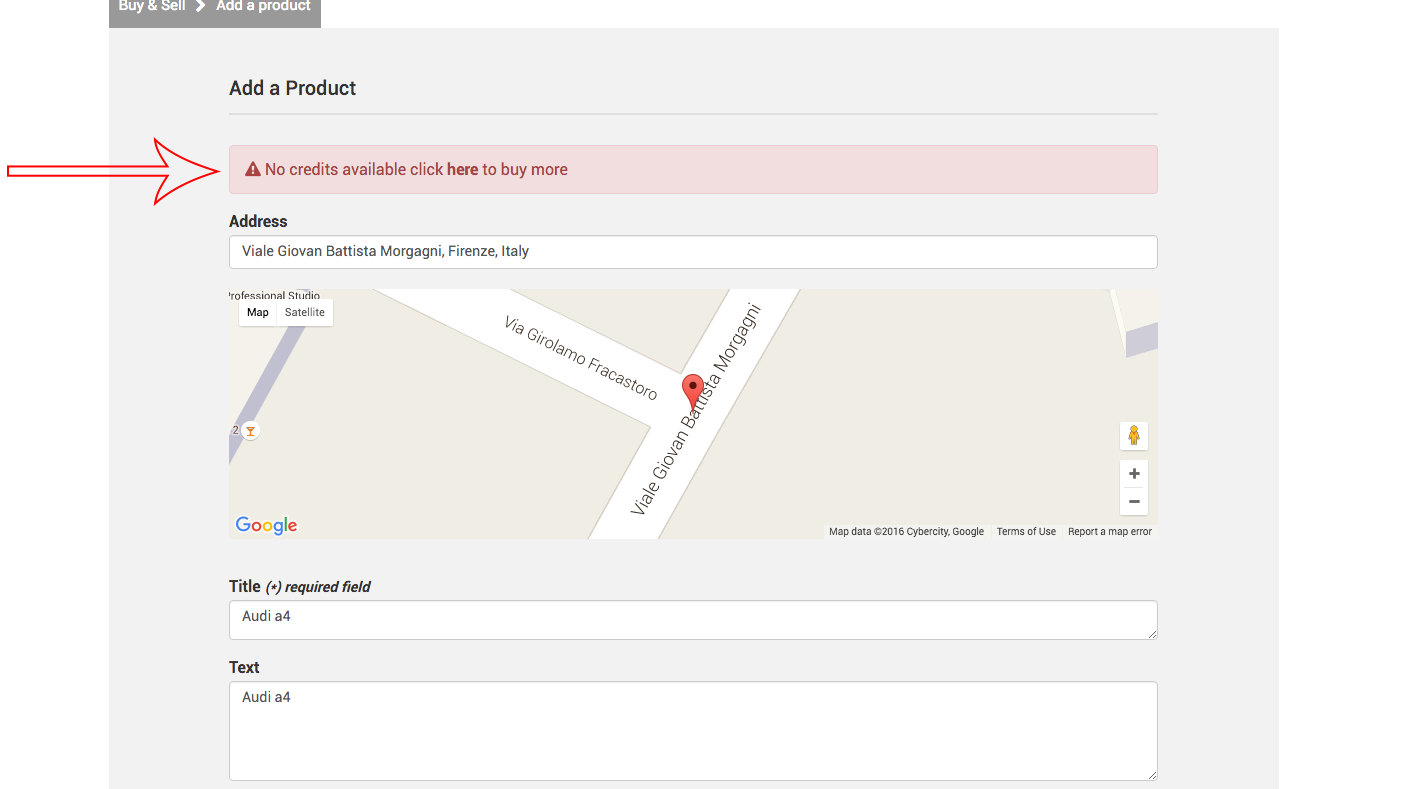The height and width of the screenshot is (789, 1402).
Task: Click inside the Text description textarea
Action: click(x=693, y=730)
